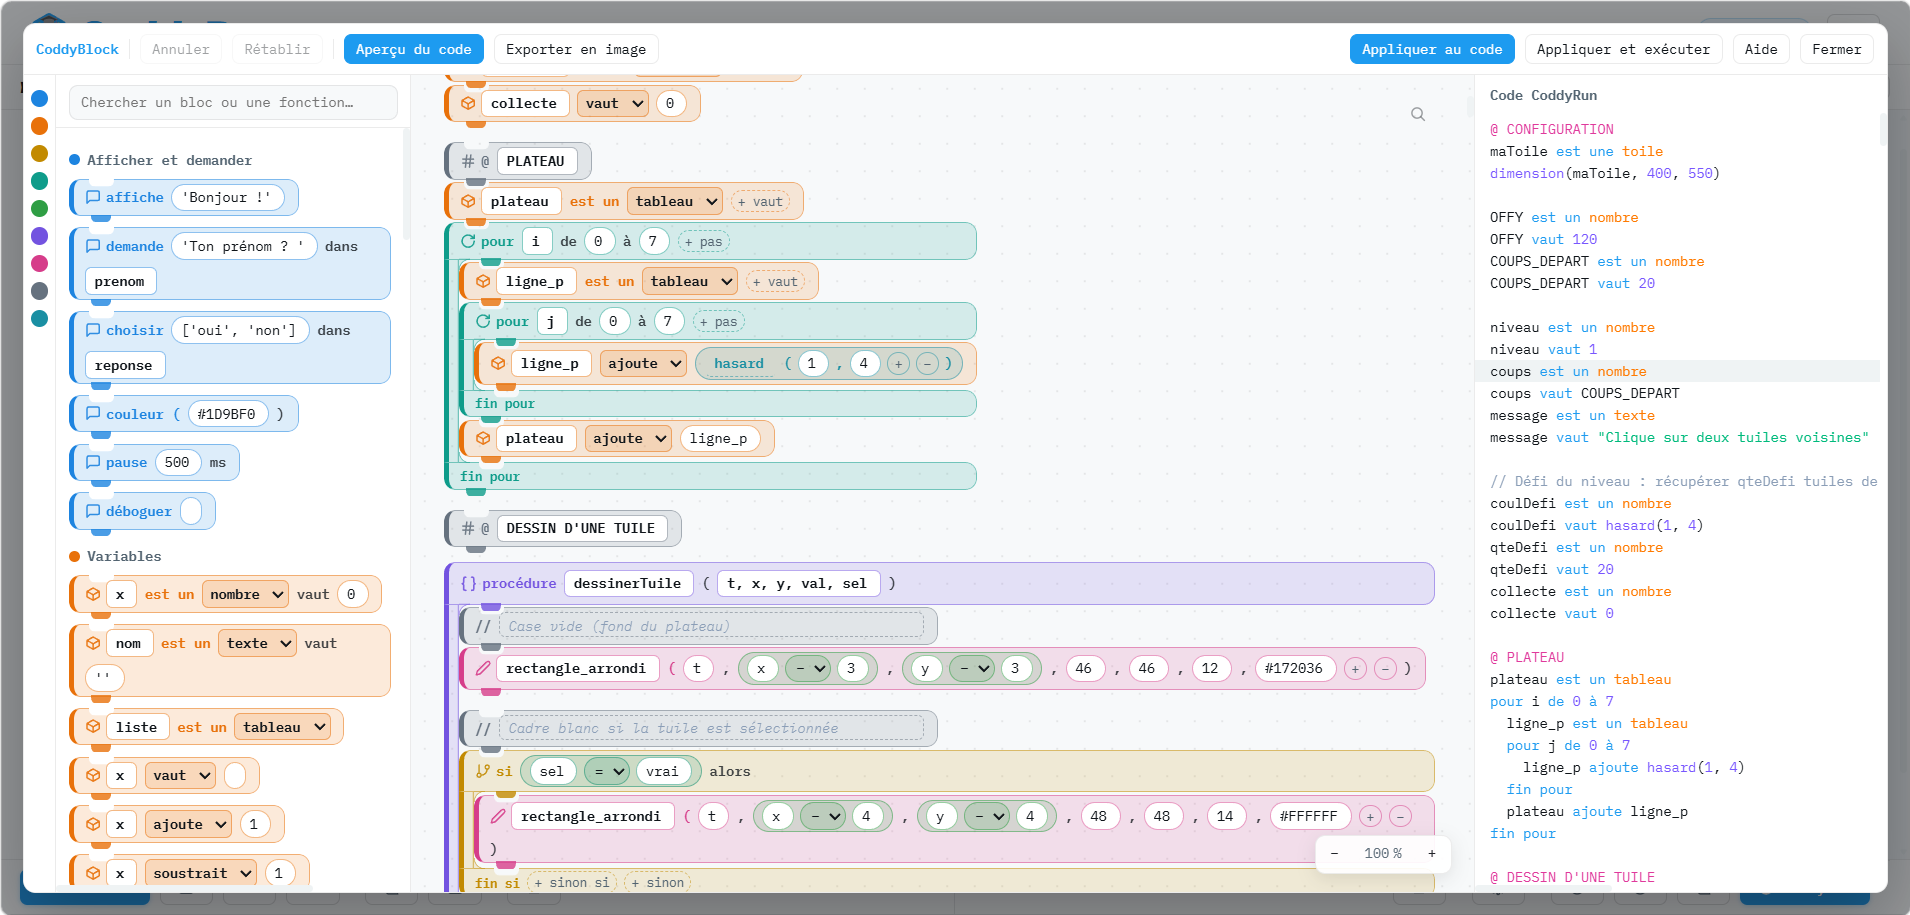Screen dimensions: 1910x915
Task: Open '=' operator dropdown in si block
Action: click(606, 771)
